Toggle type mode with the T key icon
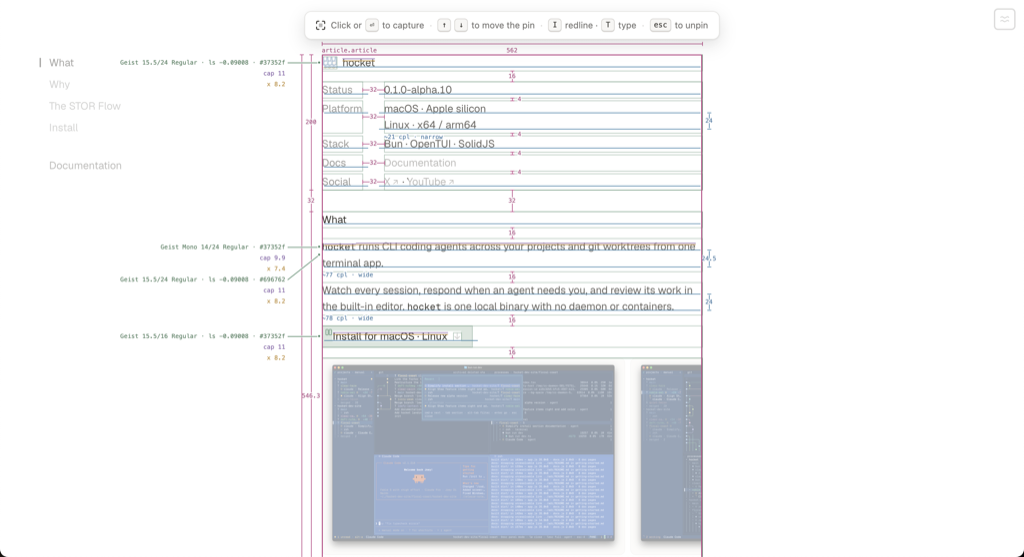1024x557 pixels. pyautogui.click(x=608, y=25)
